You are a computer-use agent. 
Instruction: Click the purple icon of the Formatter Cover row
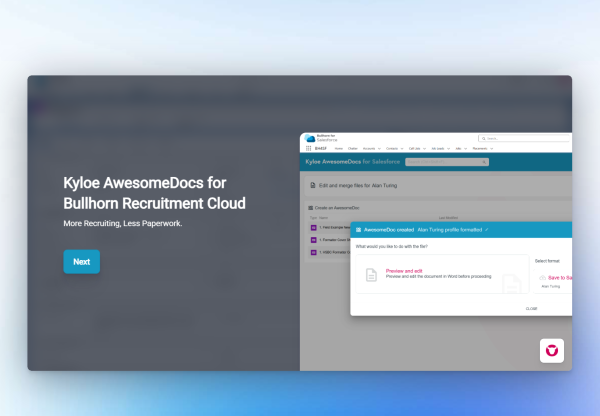click(x=313, y=240)
